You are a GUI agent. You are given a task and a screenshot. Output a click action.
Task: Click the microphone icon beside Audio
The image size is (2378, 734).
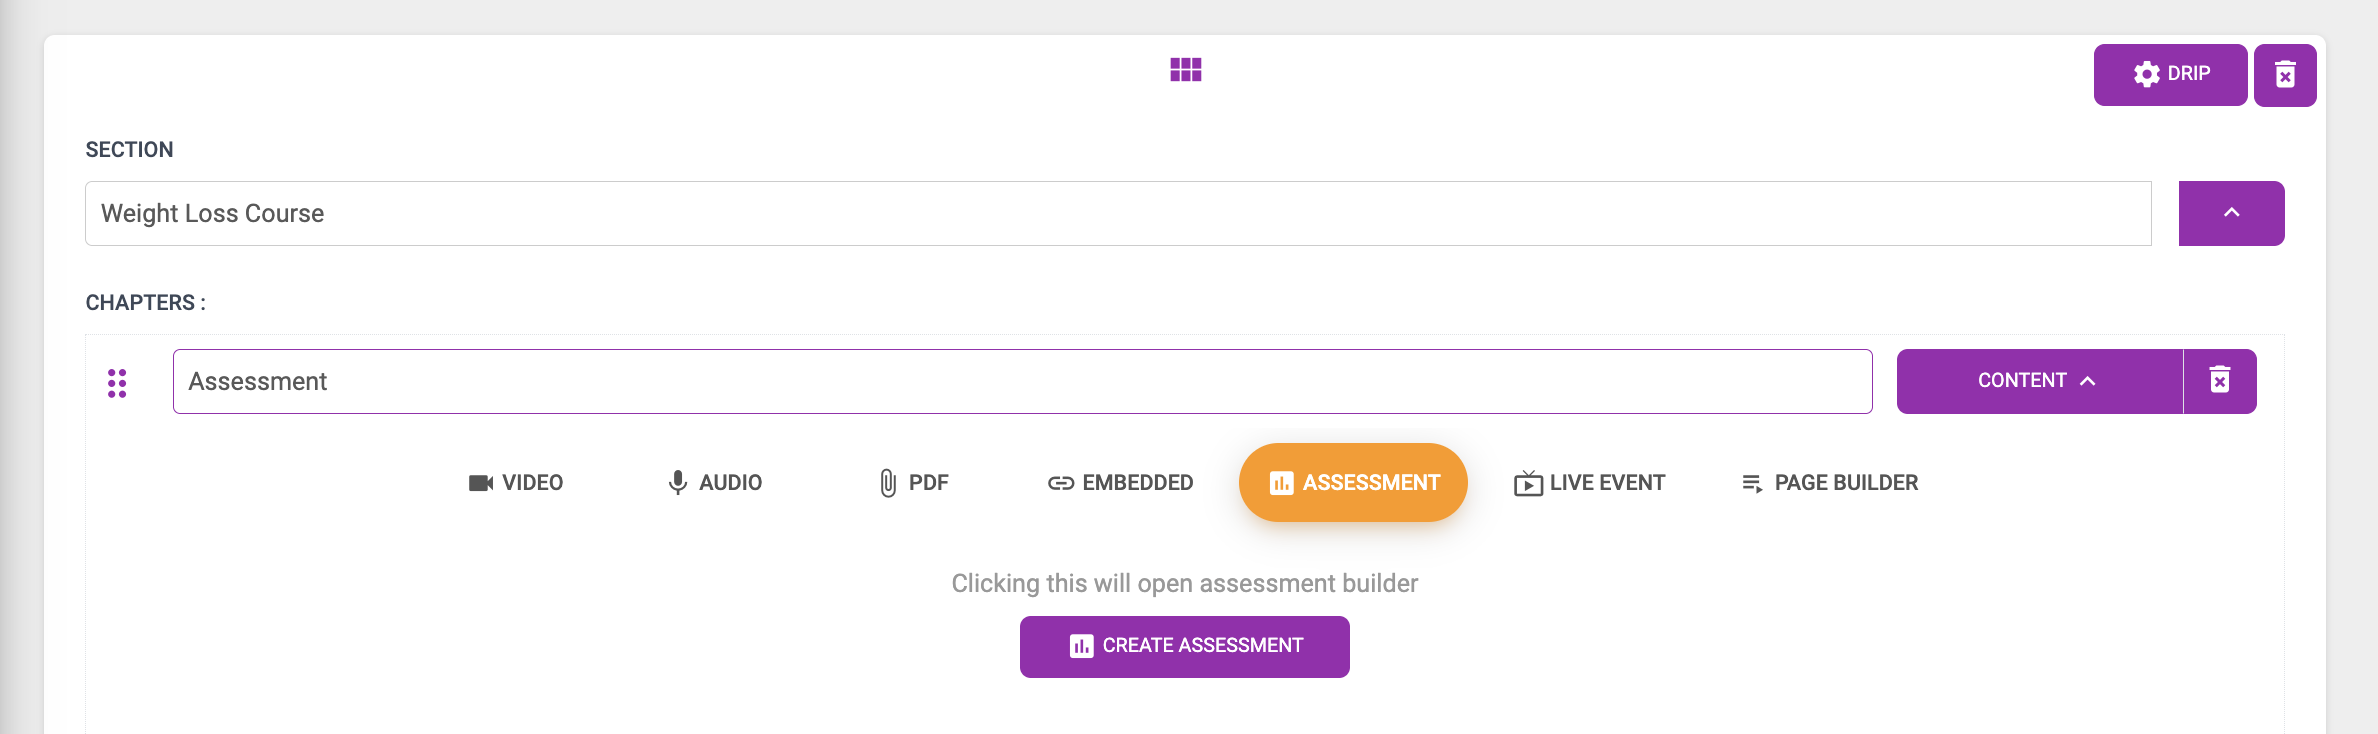[677, 483]
